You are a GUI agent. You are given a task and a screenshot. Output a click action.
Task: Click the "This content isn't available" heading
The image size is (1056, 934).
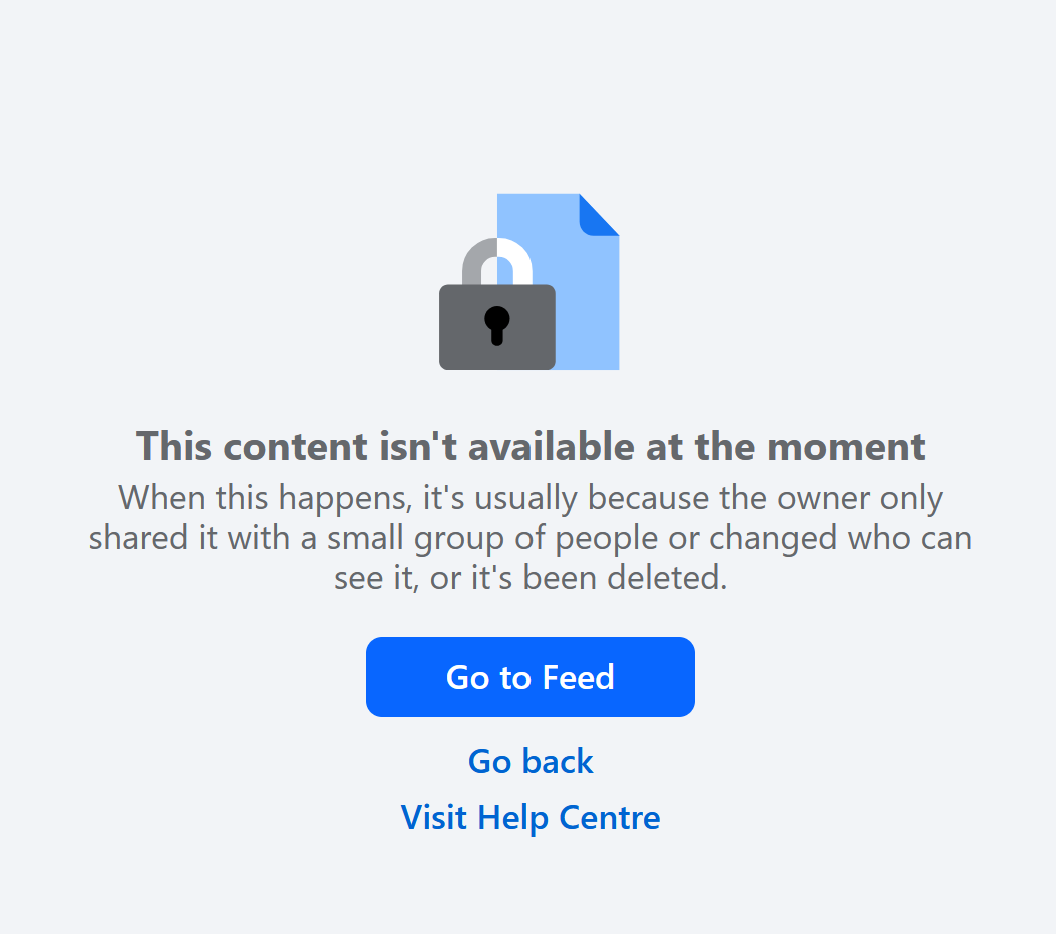[530, 446]
